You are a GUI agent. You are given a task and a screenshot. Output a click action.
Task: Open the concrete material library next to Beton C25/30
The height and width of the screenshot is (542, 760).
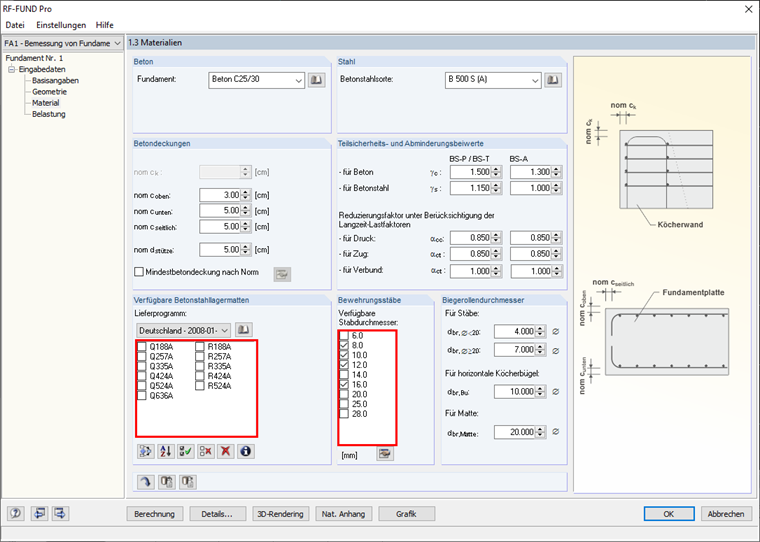point(317,80)
